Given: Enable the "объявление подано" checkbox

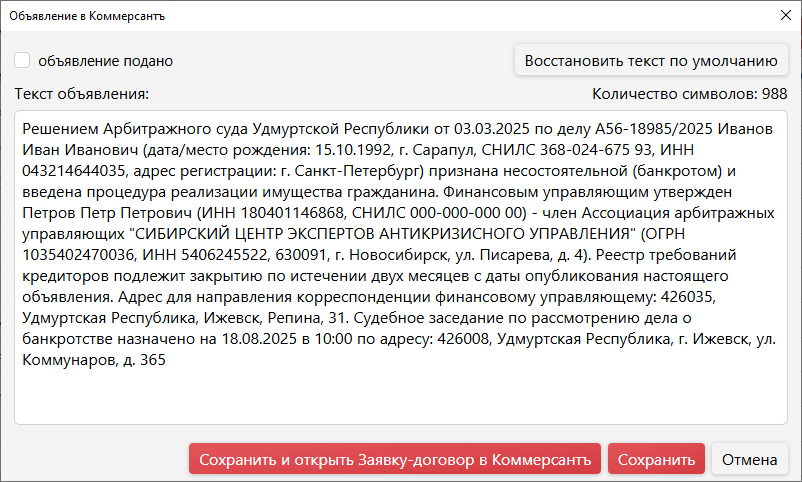Looking at the screenshot, I should click(x=22, y=60).
